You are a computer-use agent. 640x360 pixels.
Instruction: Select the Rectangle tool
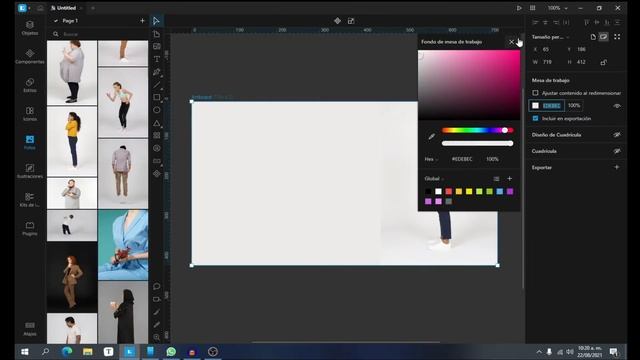pos(157,98)
